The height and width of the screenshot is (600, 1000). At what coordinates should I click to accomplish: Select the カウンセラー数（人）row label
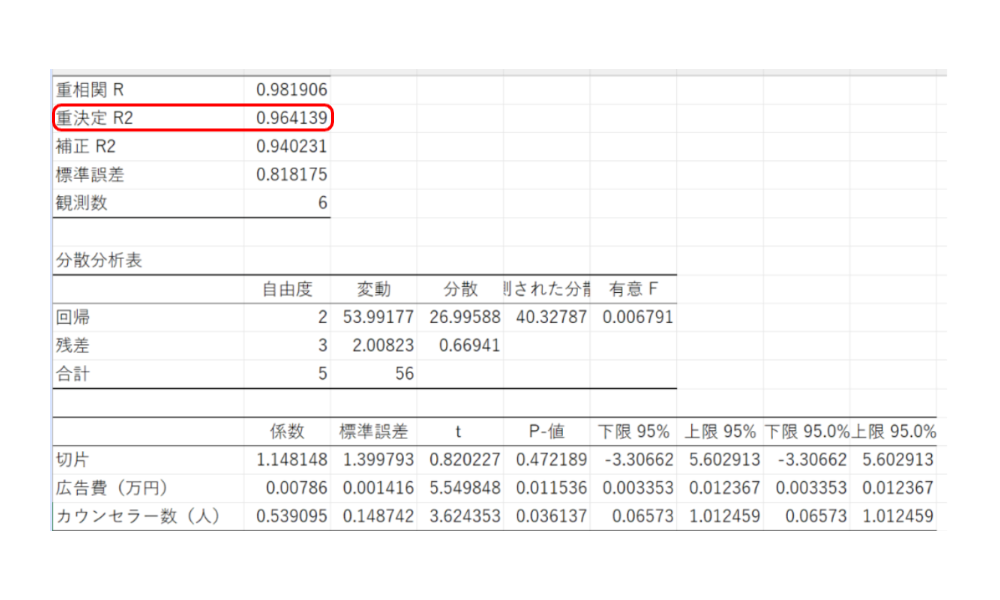137,516
